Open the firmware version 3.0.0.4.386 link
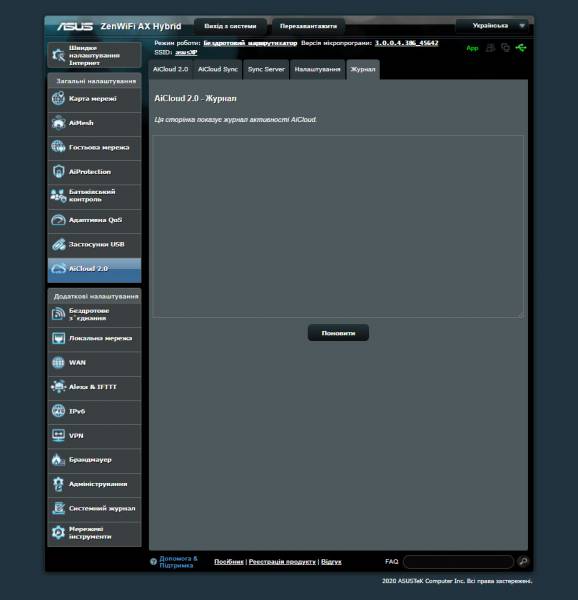The width and height of the screenshot is (578, 600). pyautogui.click(x=407, y=43)
